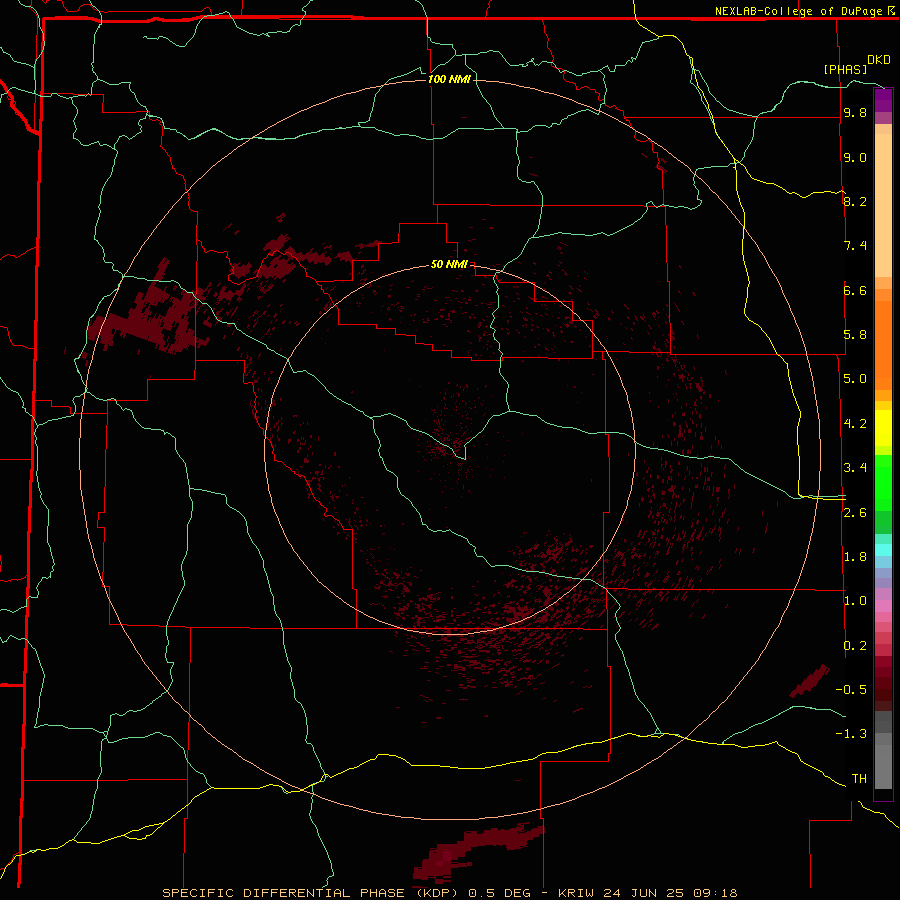
Task: Click the -0.5 color scale value
Action: point(851,690)
